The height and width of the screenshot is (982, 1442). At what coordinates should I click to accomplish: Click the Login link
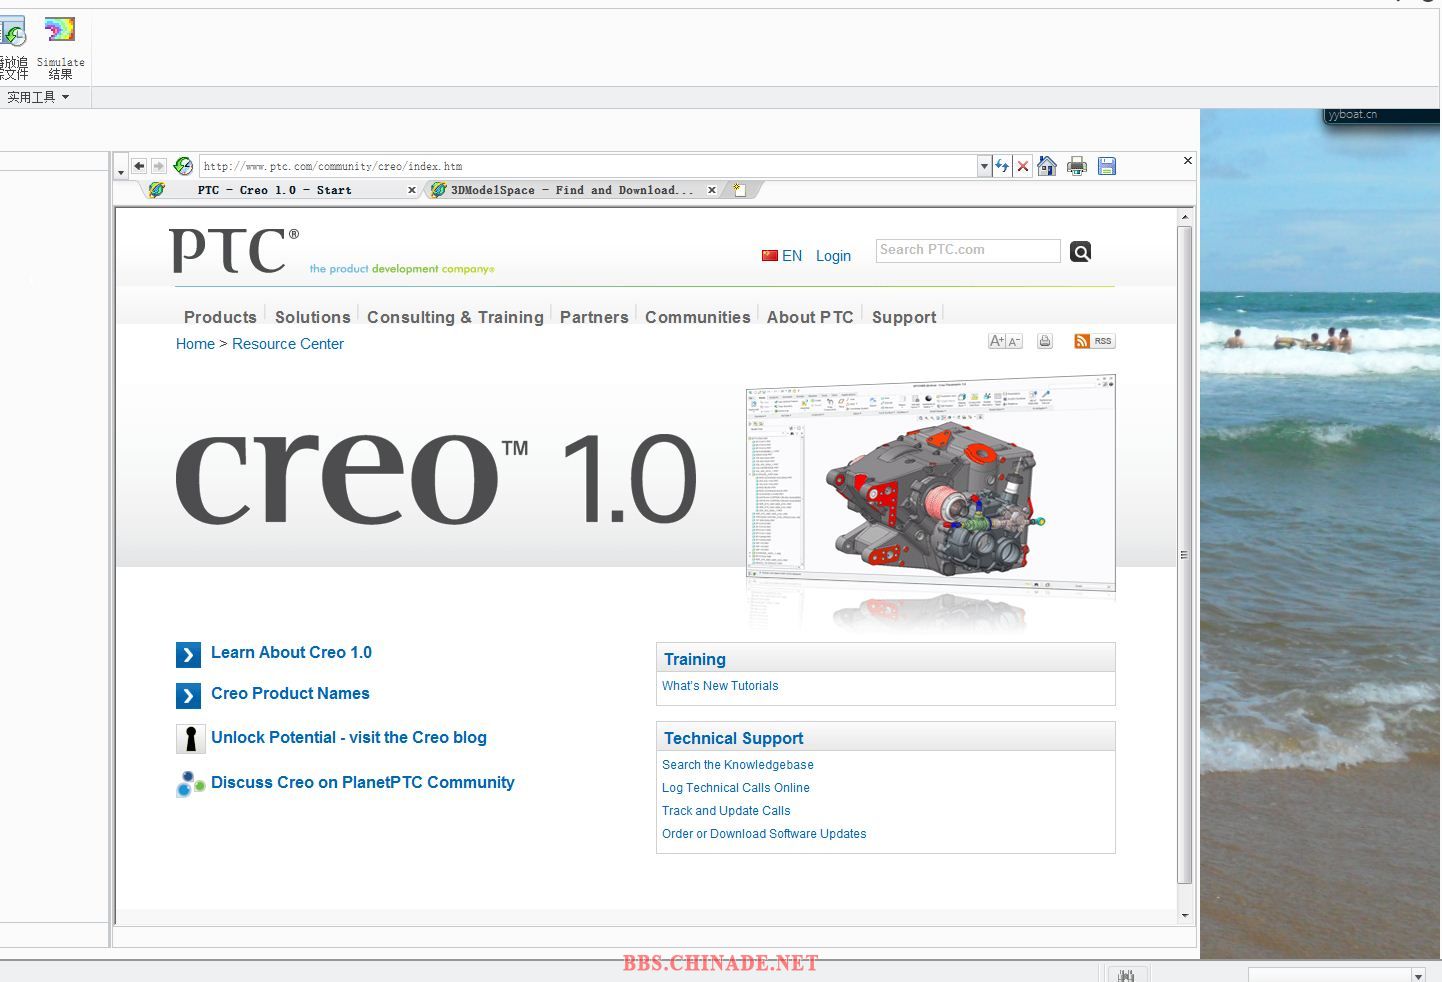coord(833,256)
